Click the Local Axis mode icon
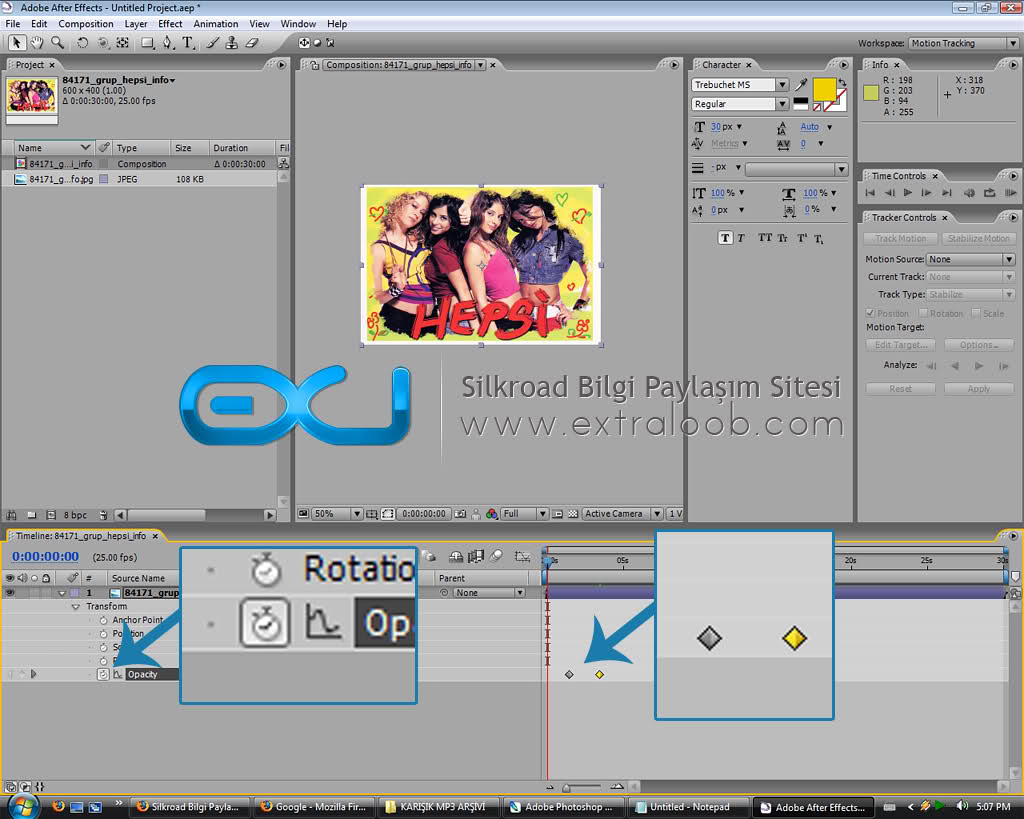Screen dimensions: 1024x819 coord(304,43)
